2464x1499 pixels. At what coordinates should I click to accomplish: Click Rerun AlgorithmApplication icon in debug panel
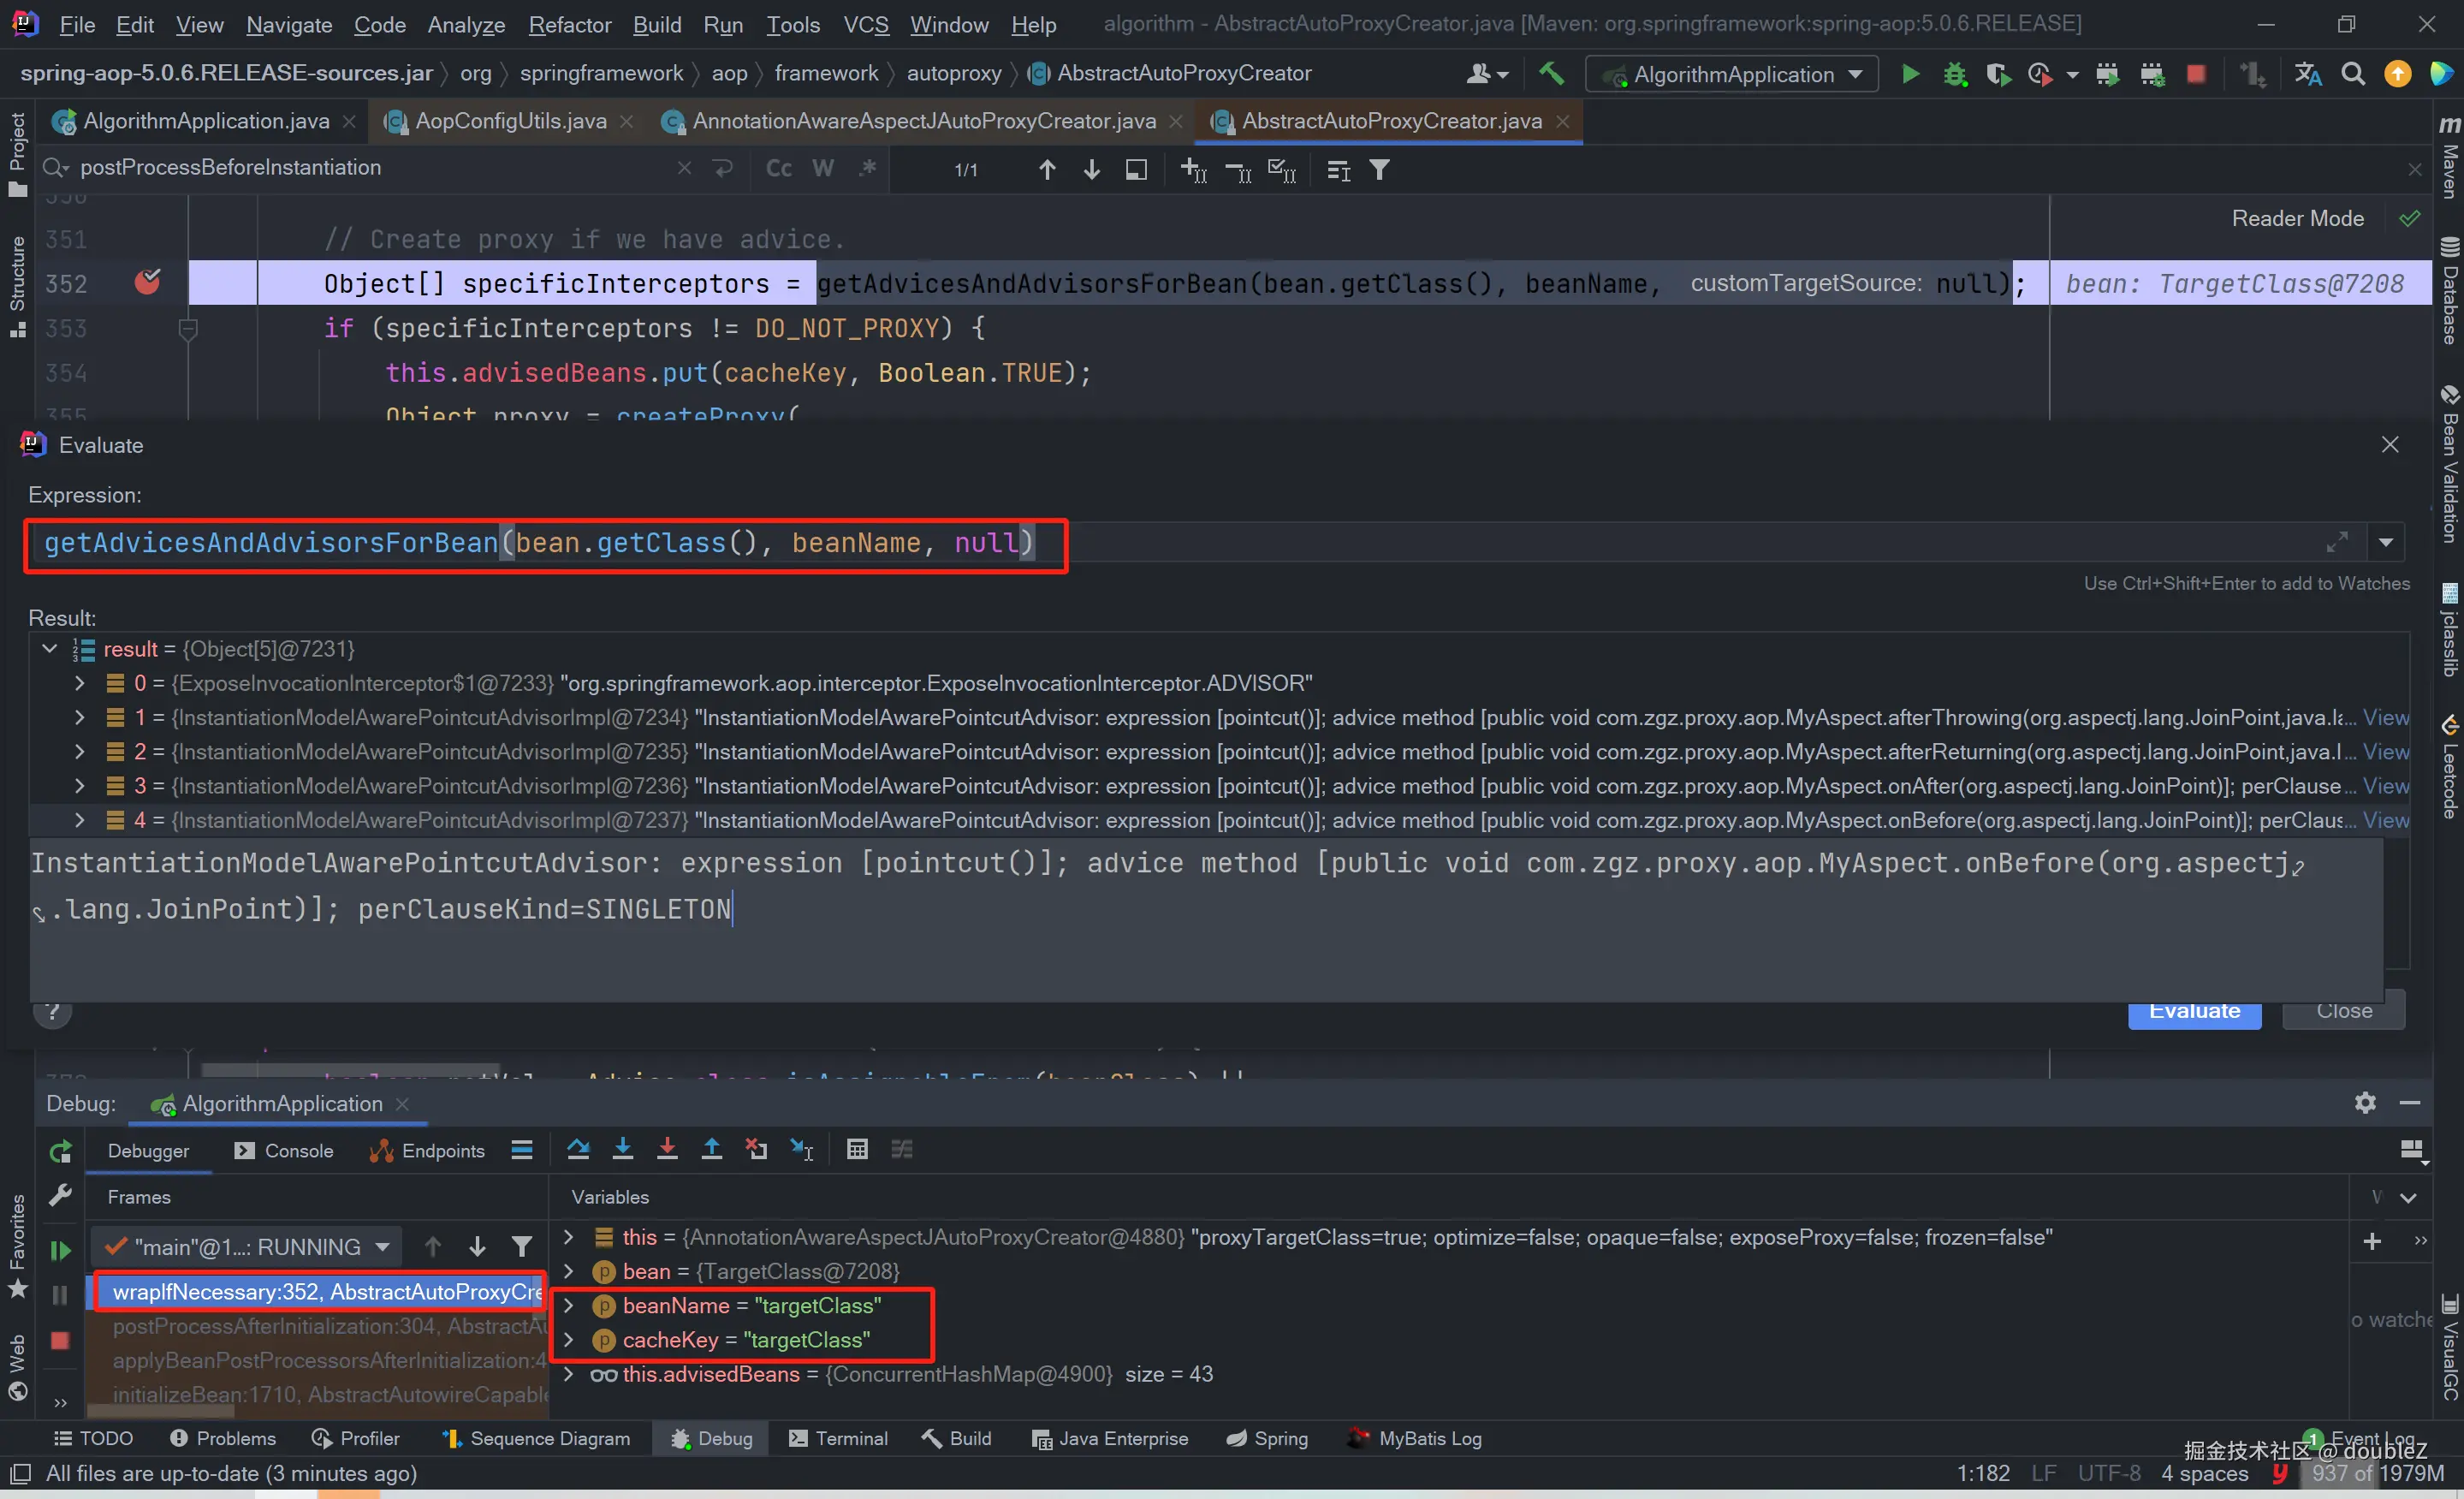(x=61, y=1151)
